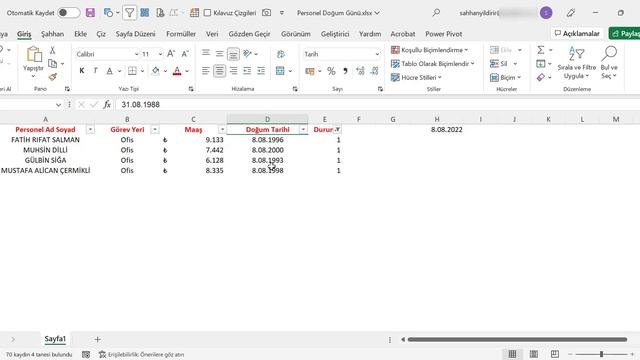Click the user account avatar

coord(546,13)
